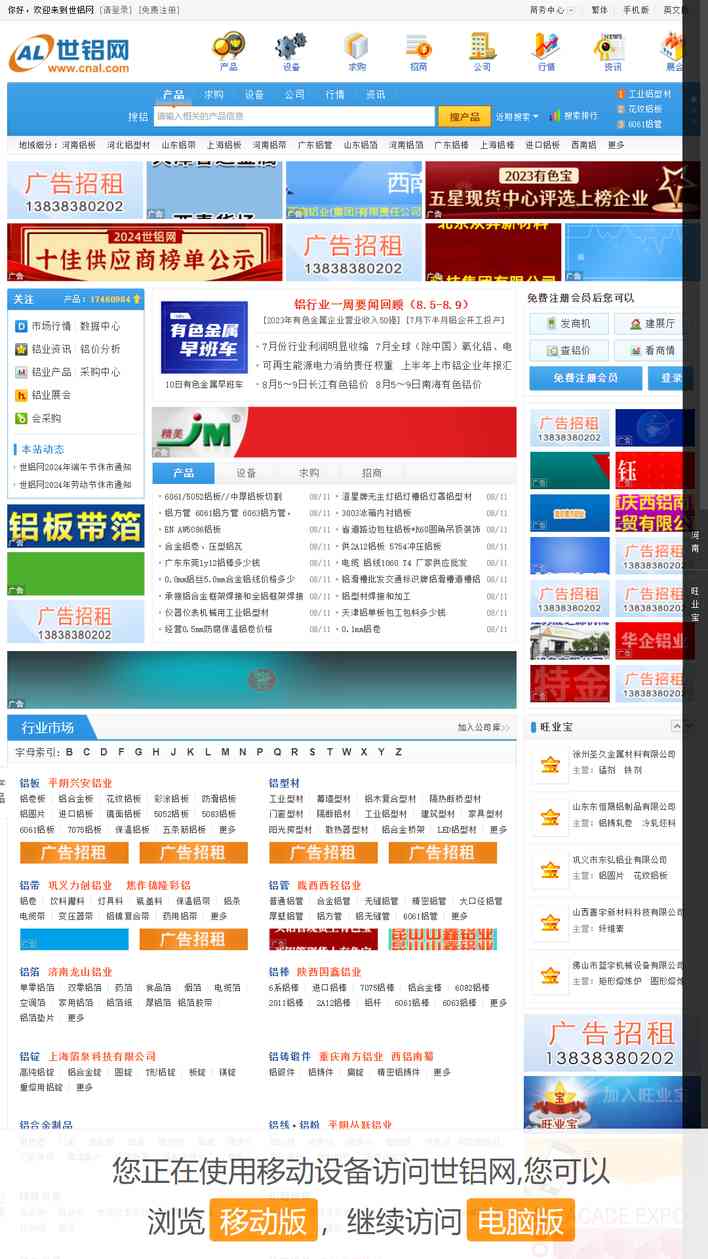Screen dimensions: 708x1259
Task: Open 请登录 link at top
Action: [115, 10]
